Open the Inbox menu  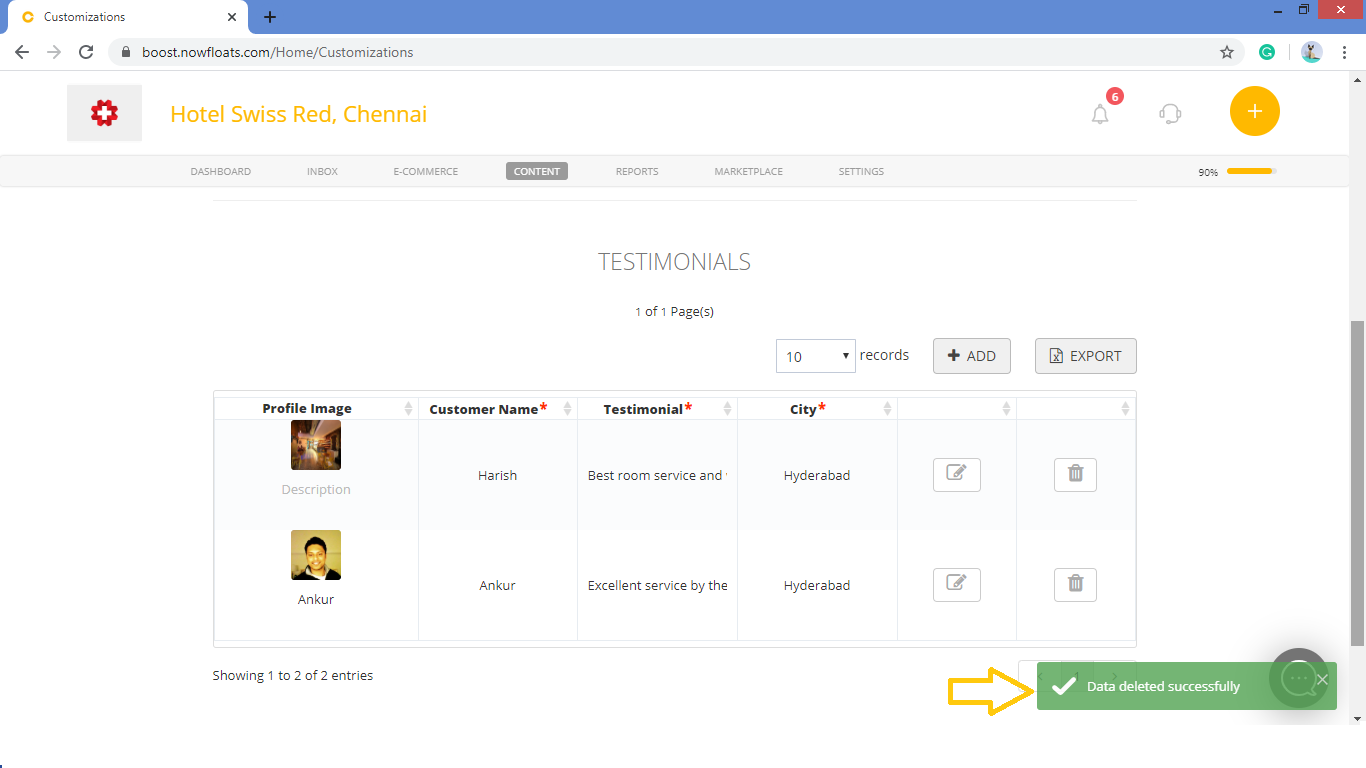tap(322, 171)
